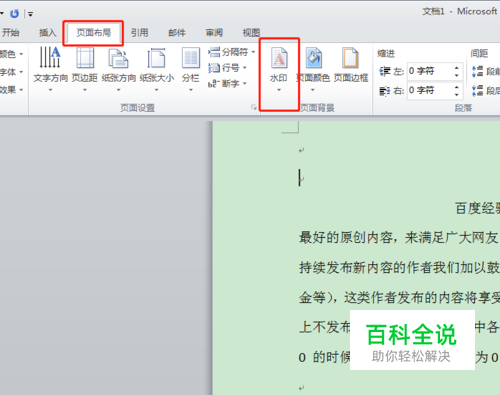The image size is (500, 395).
Task: Switch to the Insert (插入) tab
Action: point(47,33)
